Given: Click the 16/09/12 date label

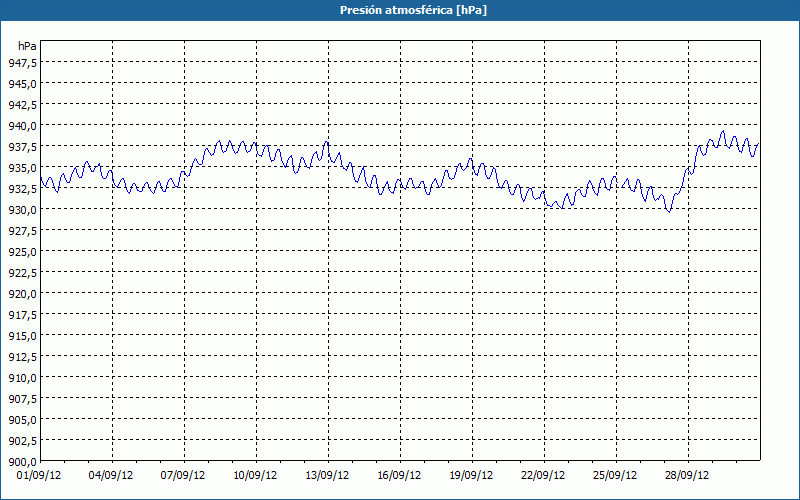Looking at the screenshot, I should (x=399, y=476).
